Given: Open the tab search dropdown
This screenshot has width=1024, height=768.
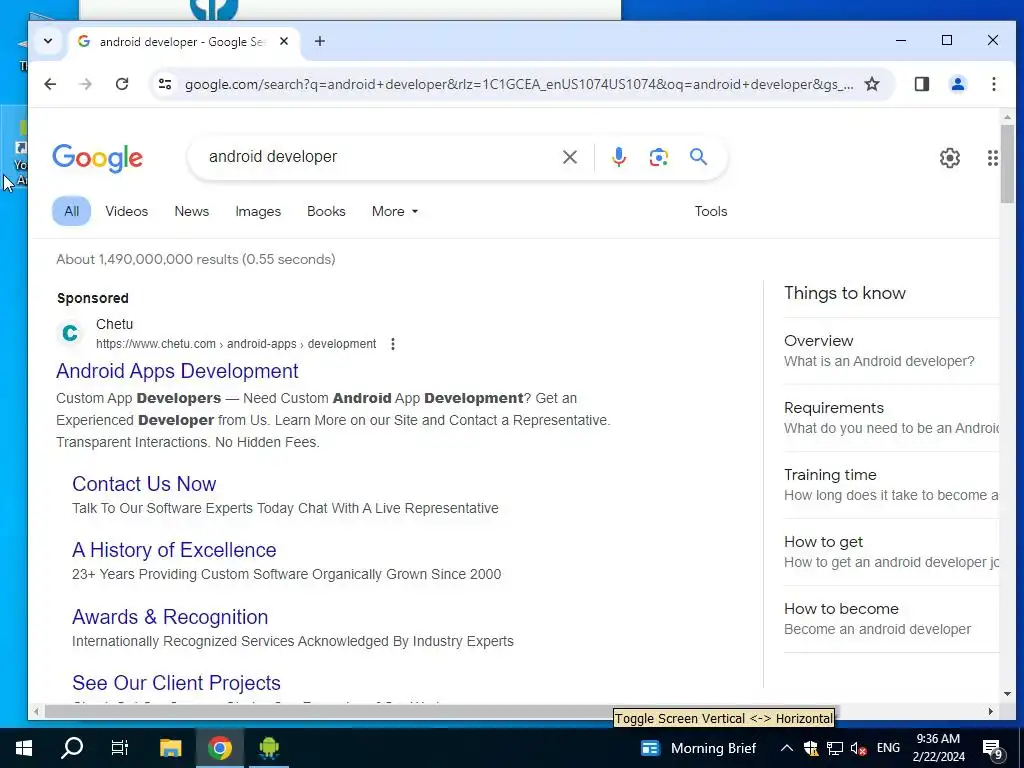Looking at the screenshot, I should pos(48,41).
